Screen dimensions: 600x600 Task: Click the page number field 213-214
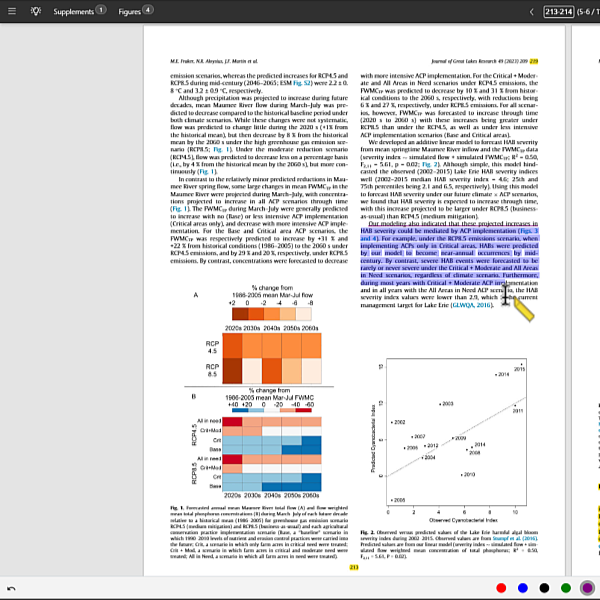558,12
